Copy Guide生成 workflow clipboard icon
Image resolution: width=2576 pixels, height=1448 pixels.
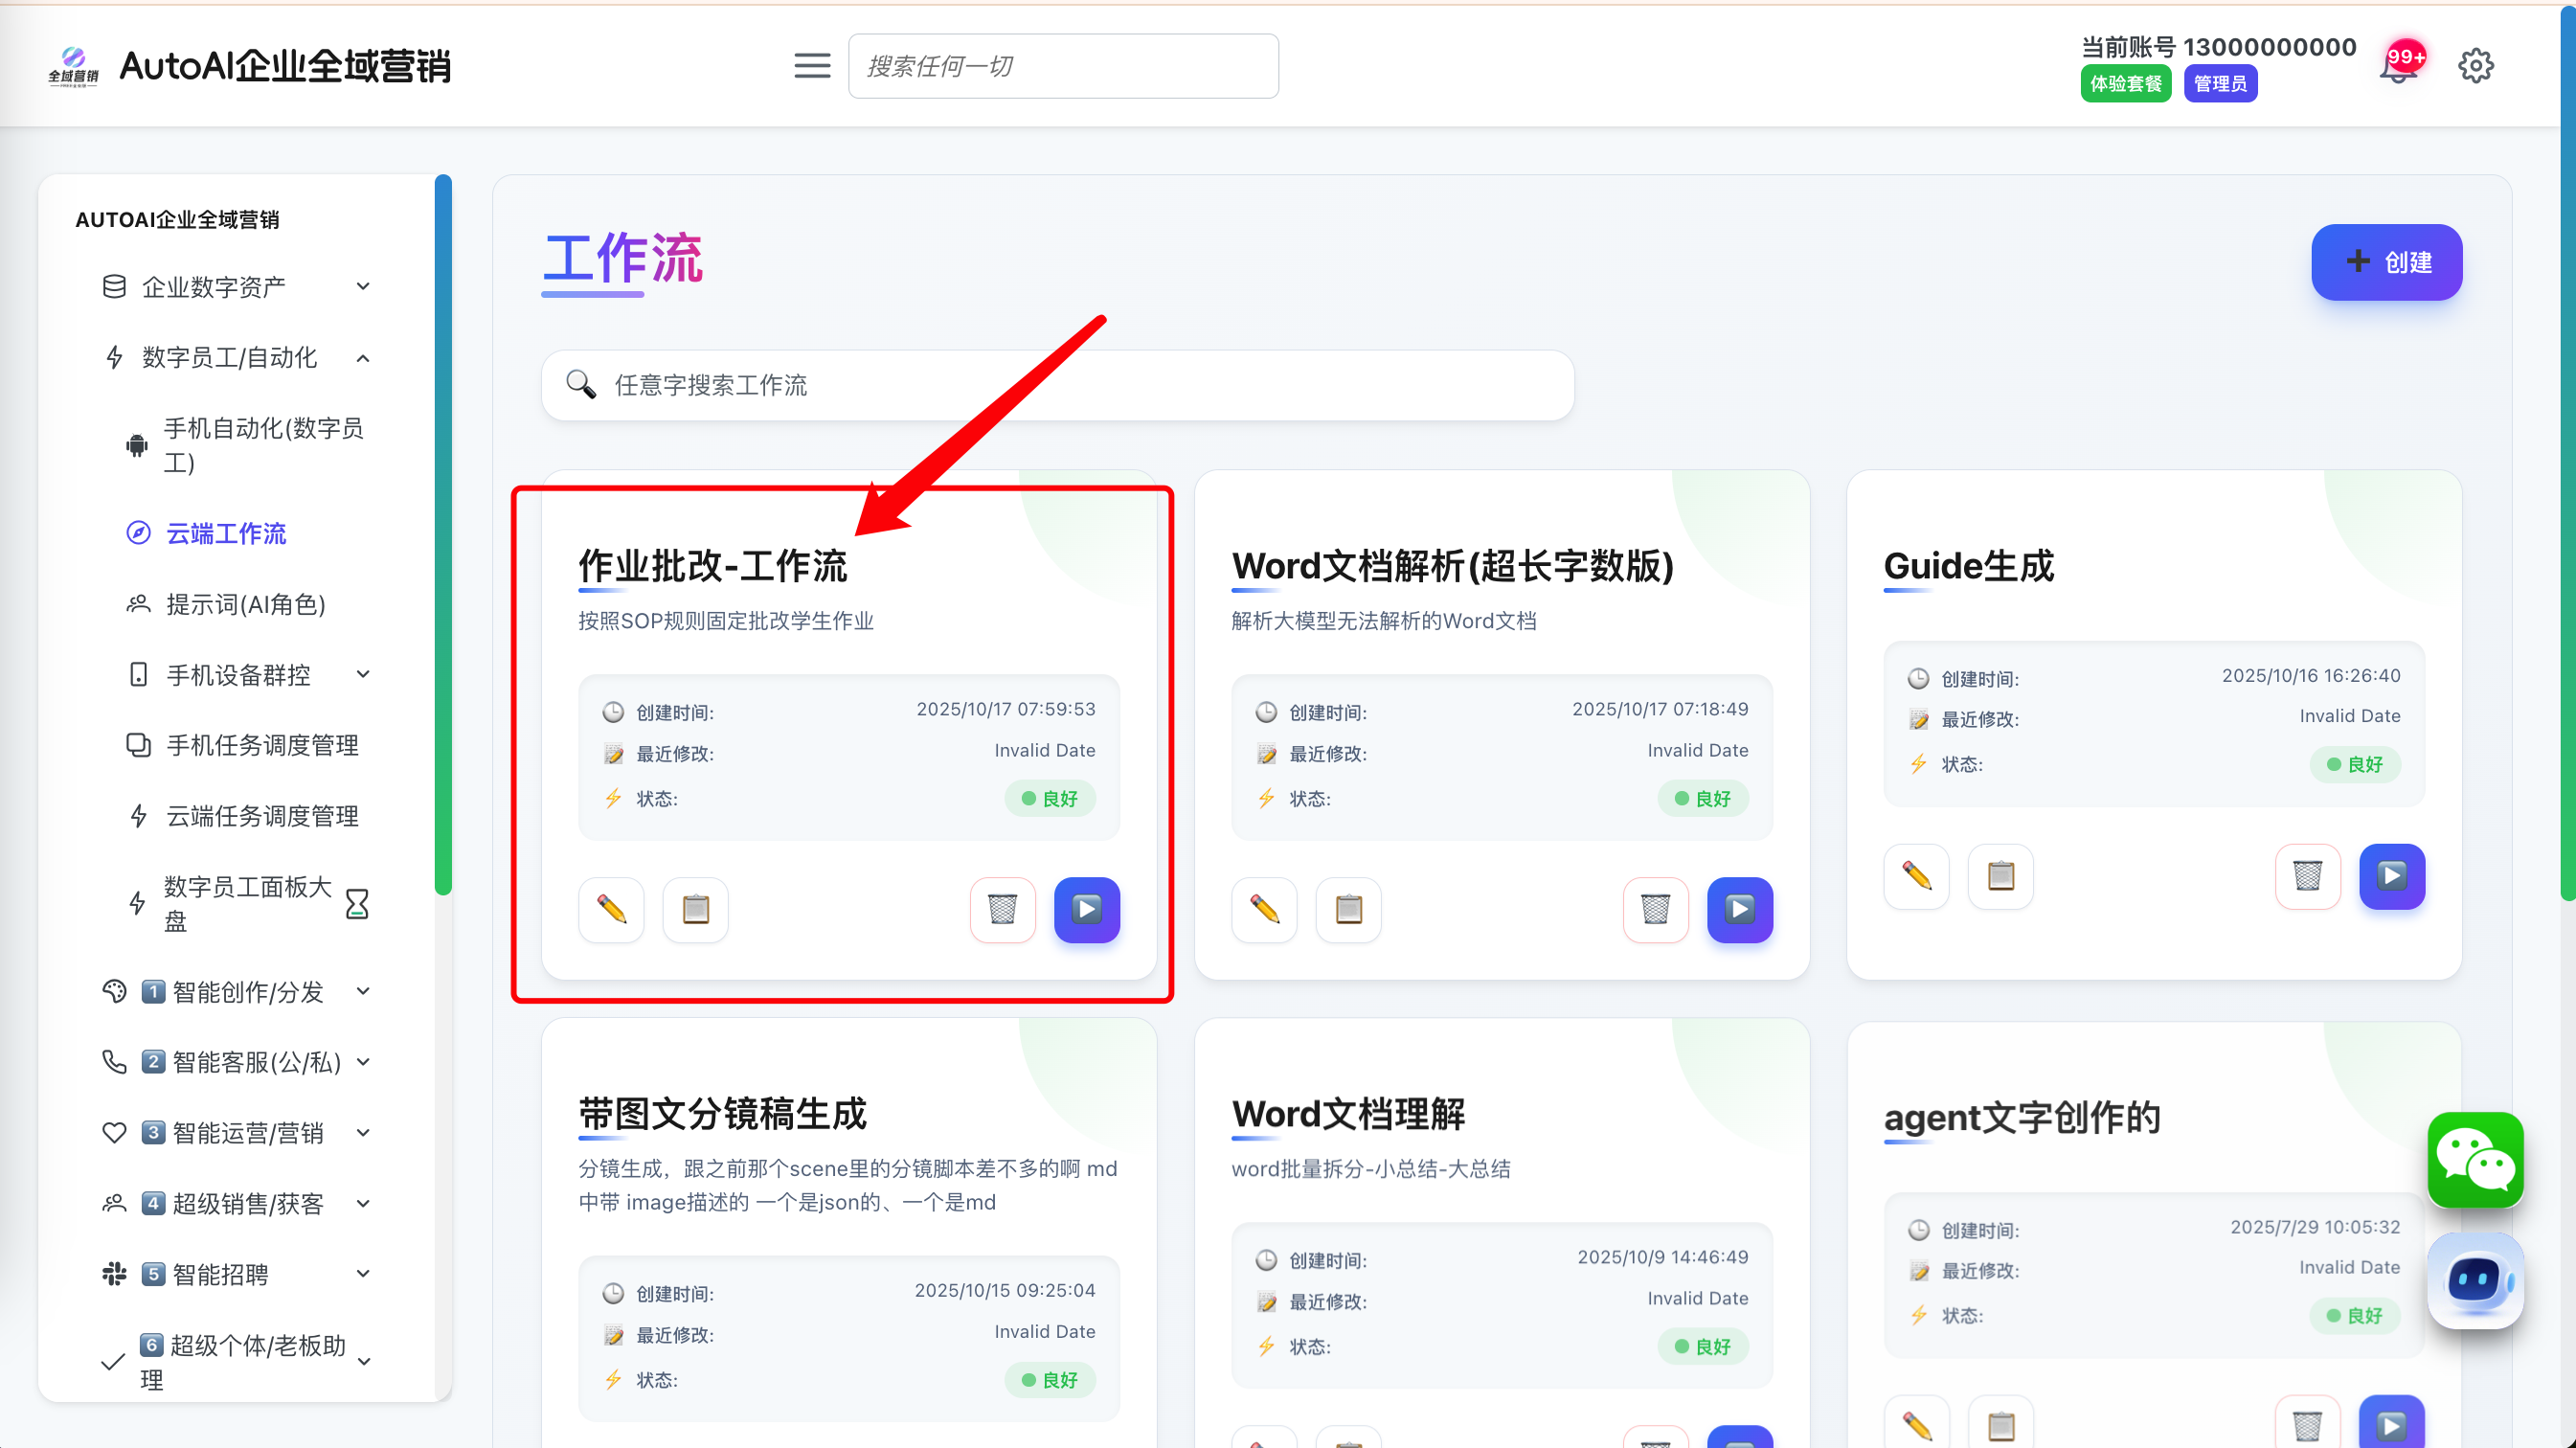[x=2000, y=876]
